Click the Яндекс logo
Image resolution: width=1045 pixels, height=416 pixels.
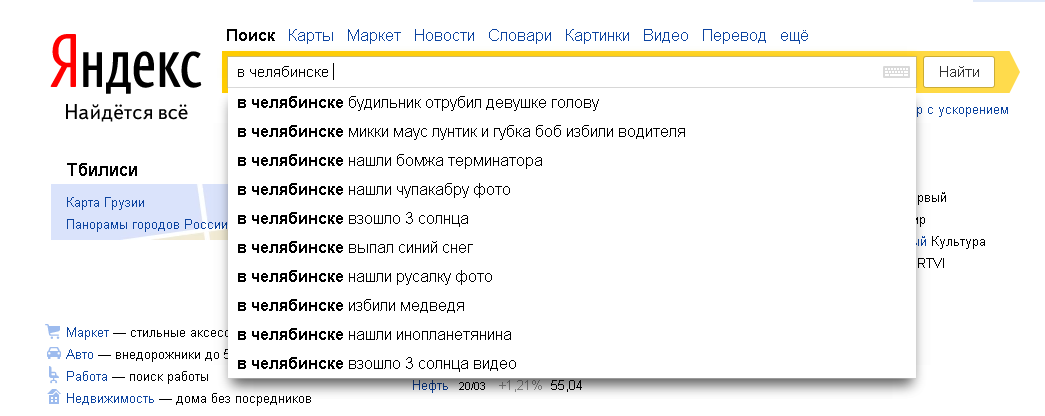click(x=125, y=65)
